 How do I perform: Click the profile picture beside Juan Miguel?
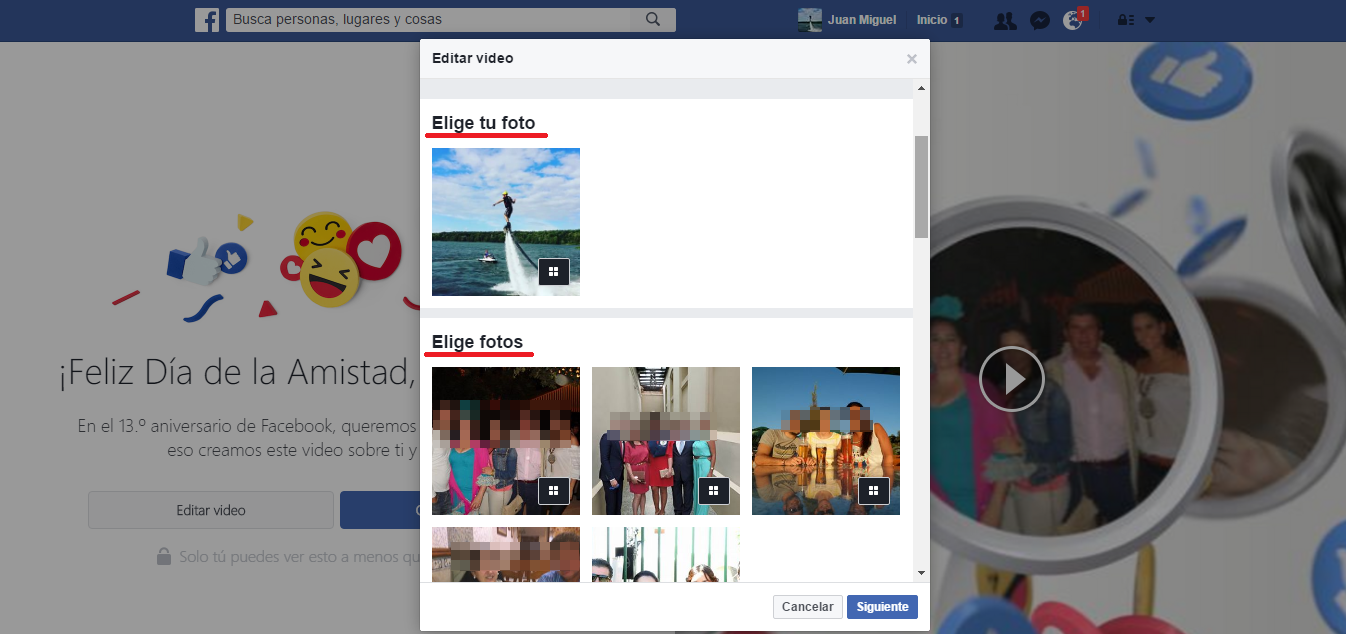pyautogui.click(x=810, y=20)
